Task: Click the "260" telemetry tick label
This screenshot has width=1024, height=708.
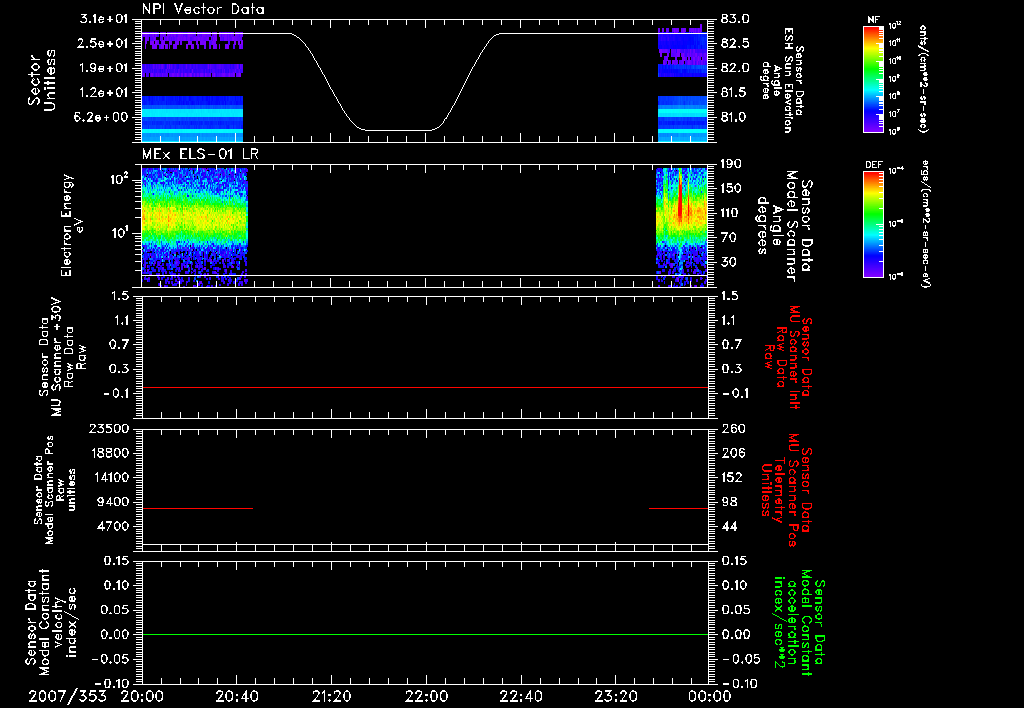Action: click(x=732, y=428)
